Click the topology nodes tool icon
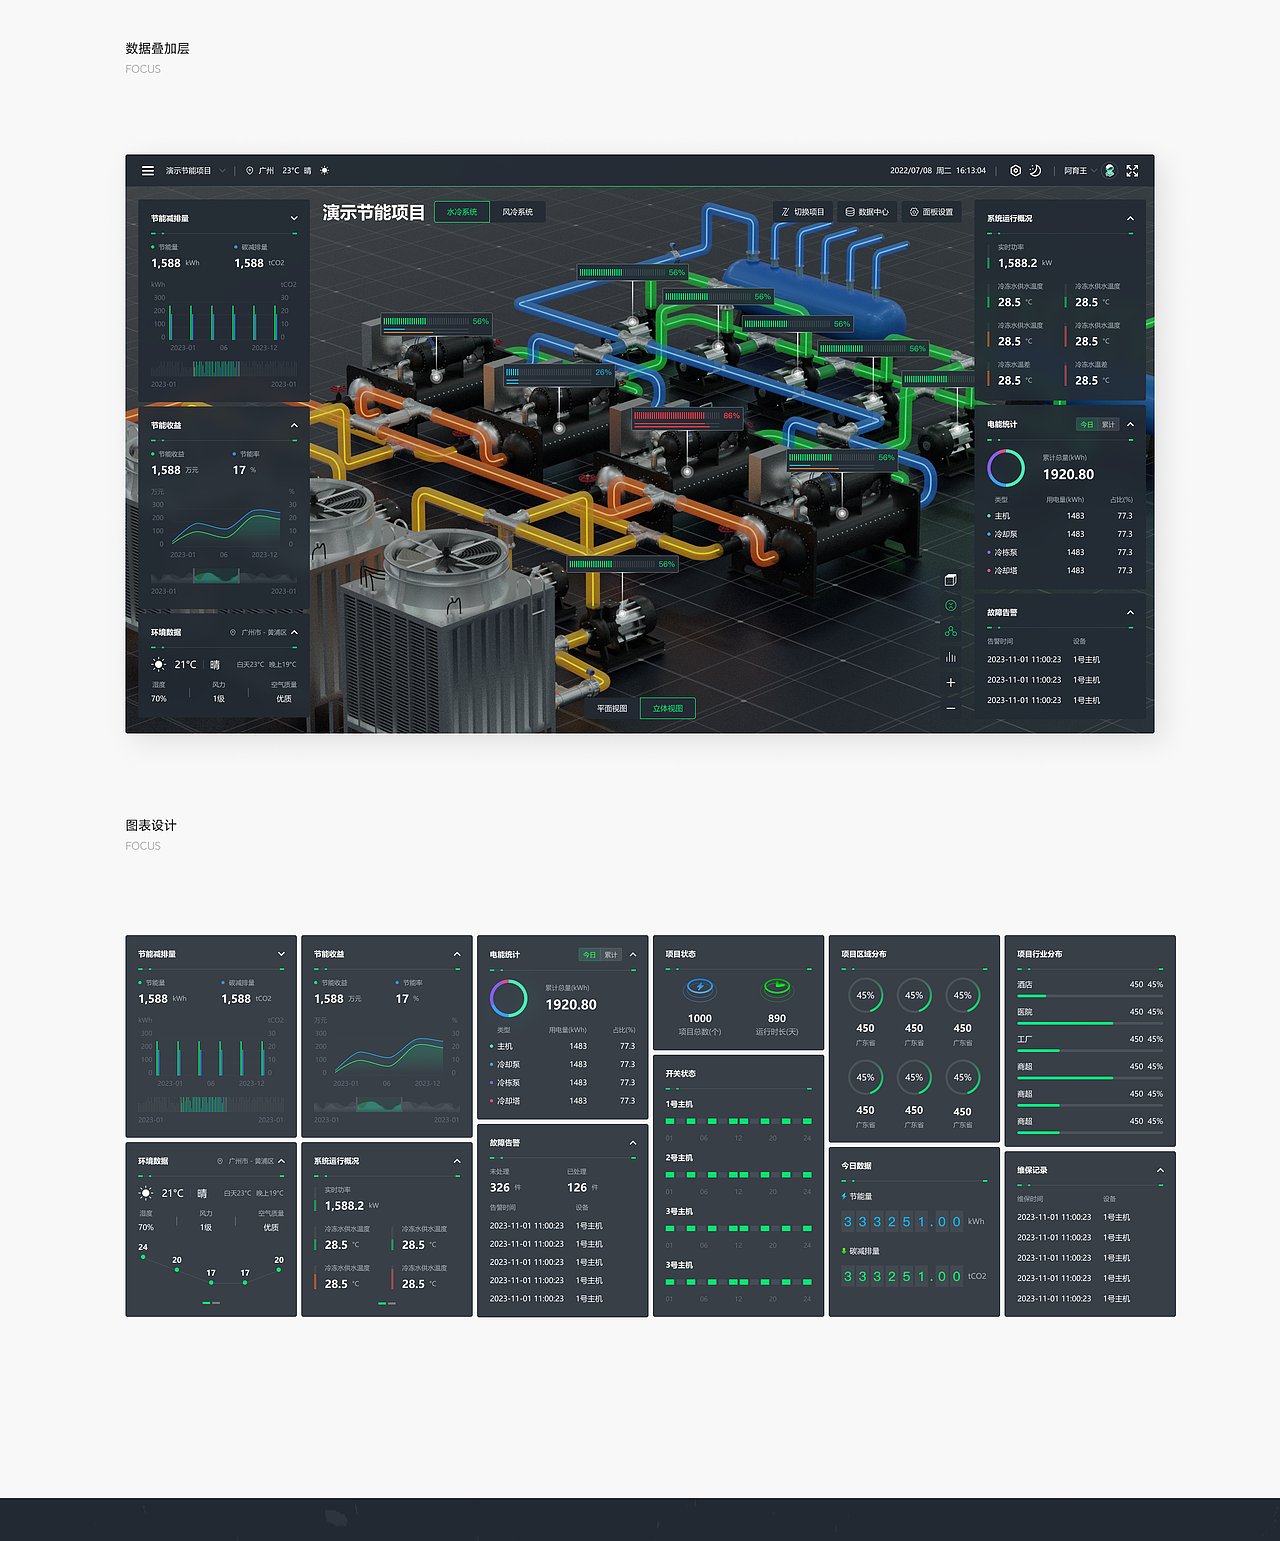 coord(951,631)
